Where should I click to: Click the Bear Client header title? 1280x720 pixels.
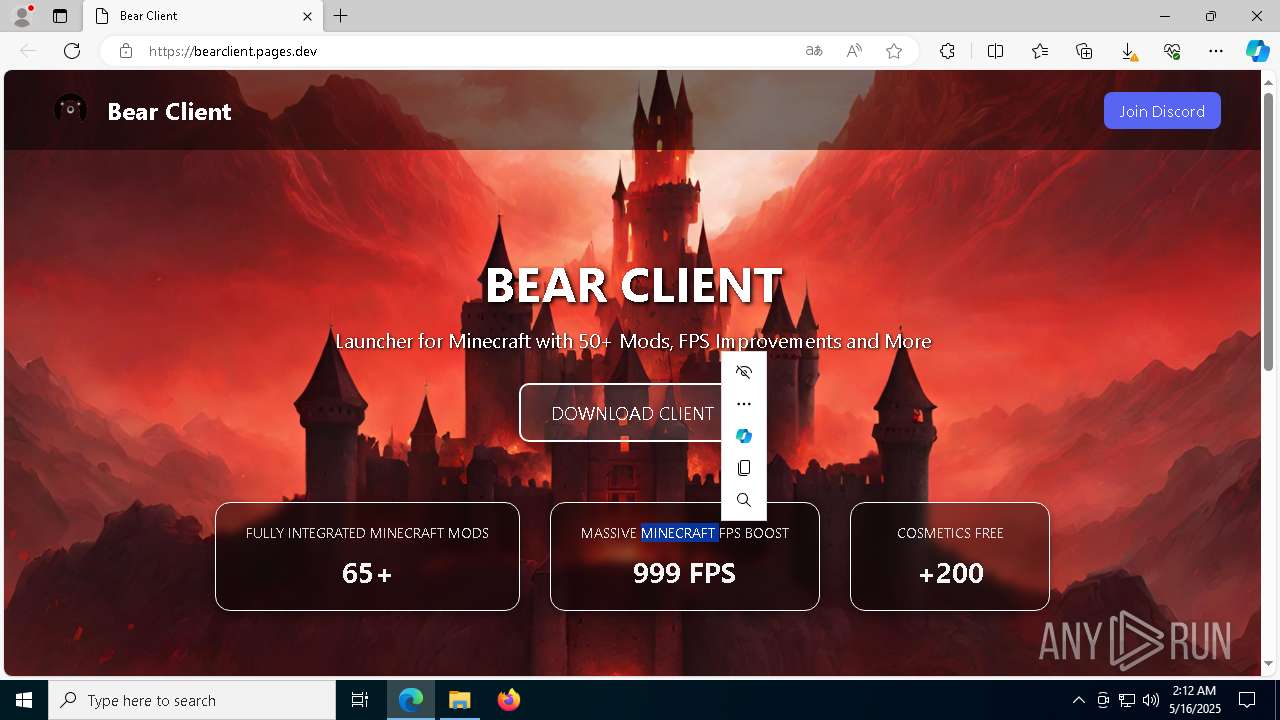click(x=169, y=111)
